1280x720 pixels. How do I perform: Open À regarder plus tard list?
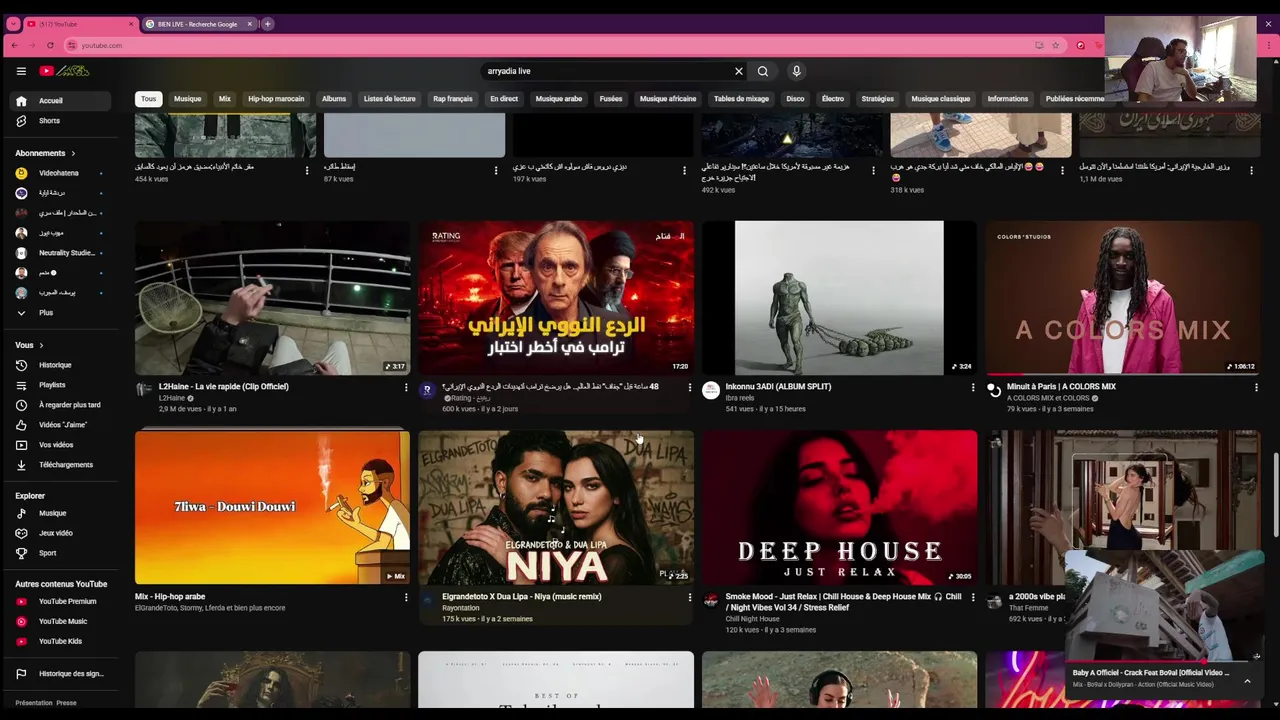coord(62,405)
